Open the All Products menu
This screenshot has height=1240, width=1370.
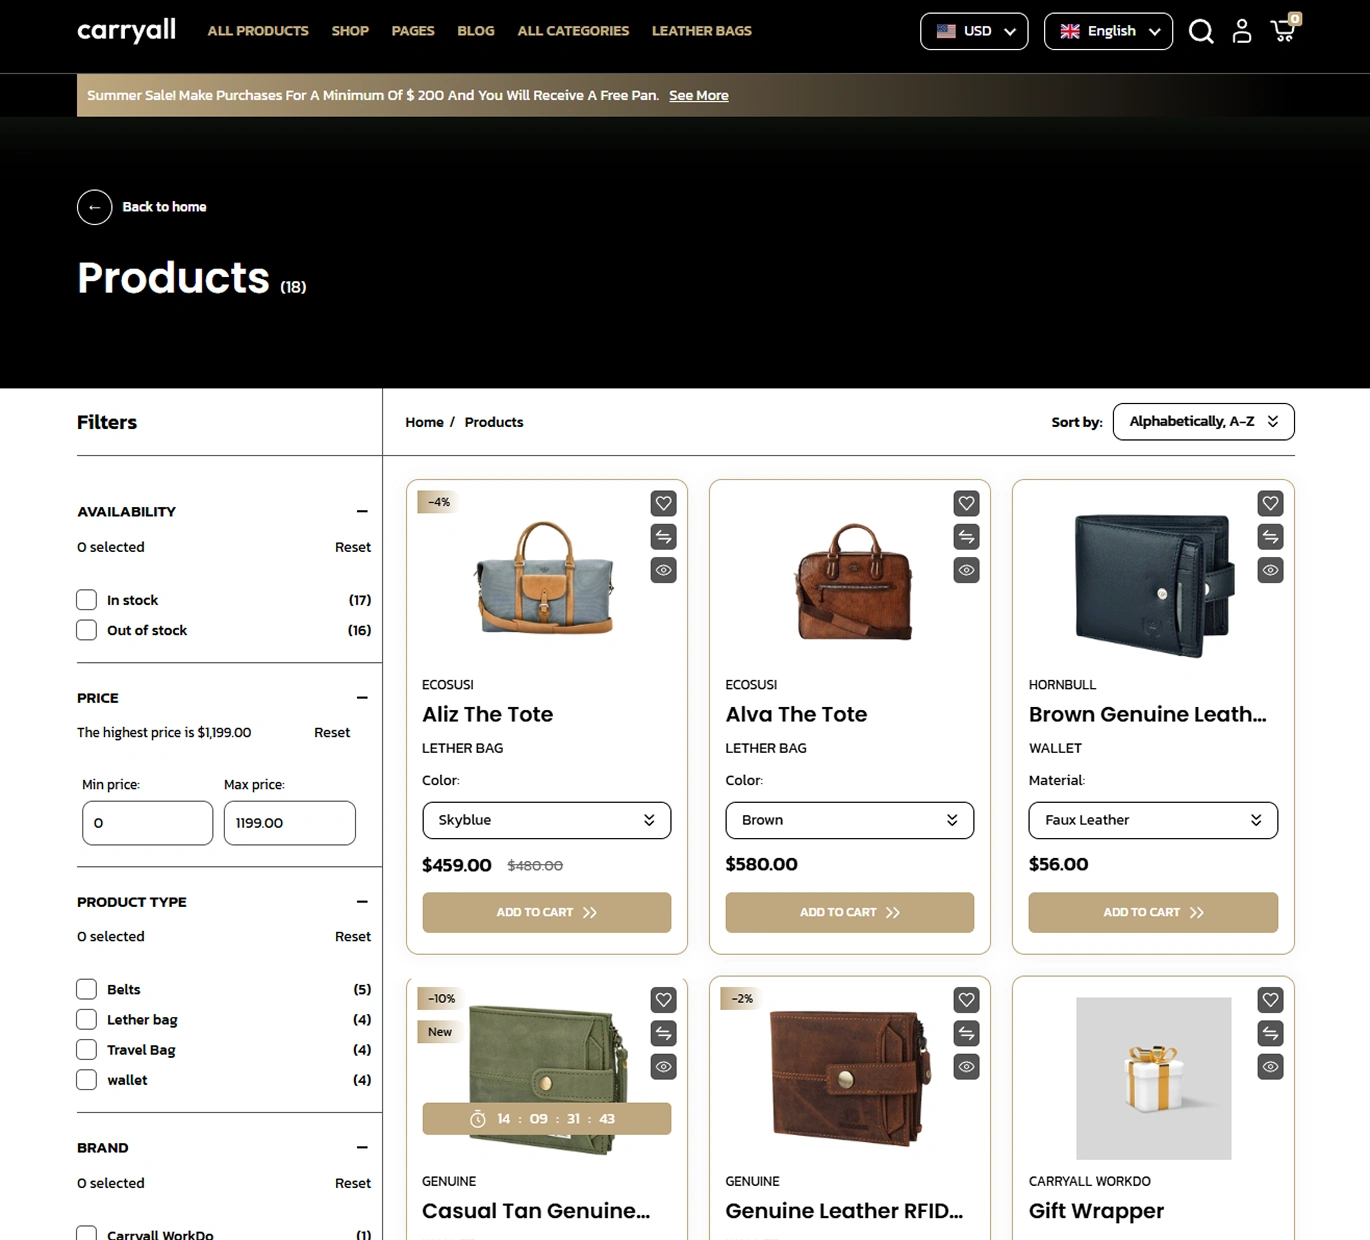click(x=258, y=31)
